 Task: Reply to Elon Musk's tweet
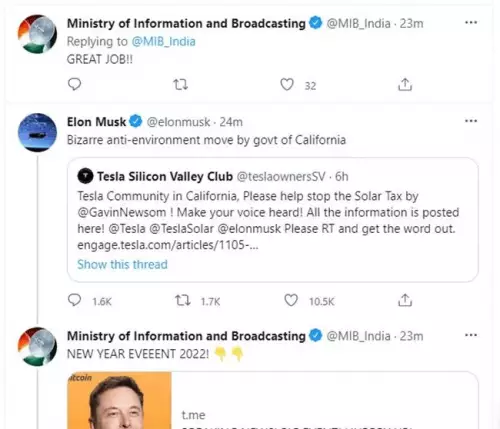pos(74,300)
